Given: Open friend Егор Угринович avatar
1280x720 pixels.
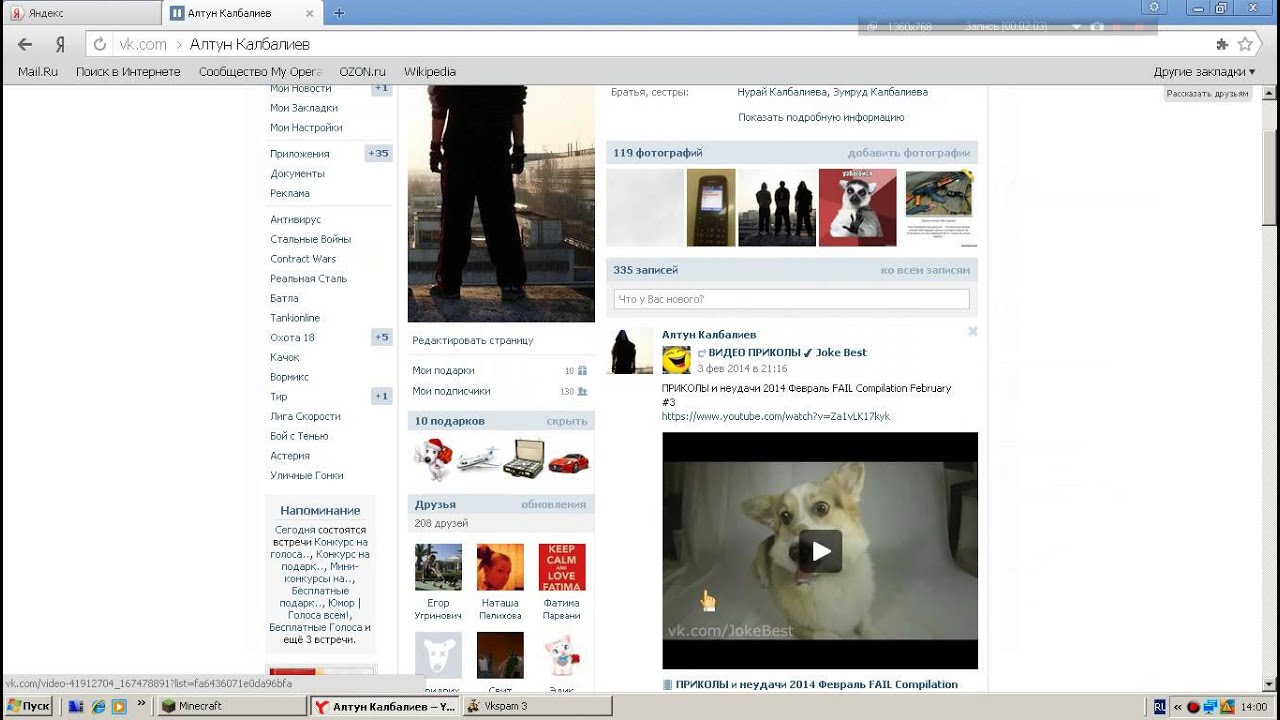Looking at the screenshot, I should tap(438, 567).
